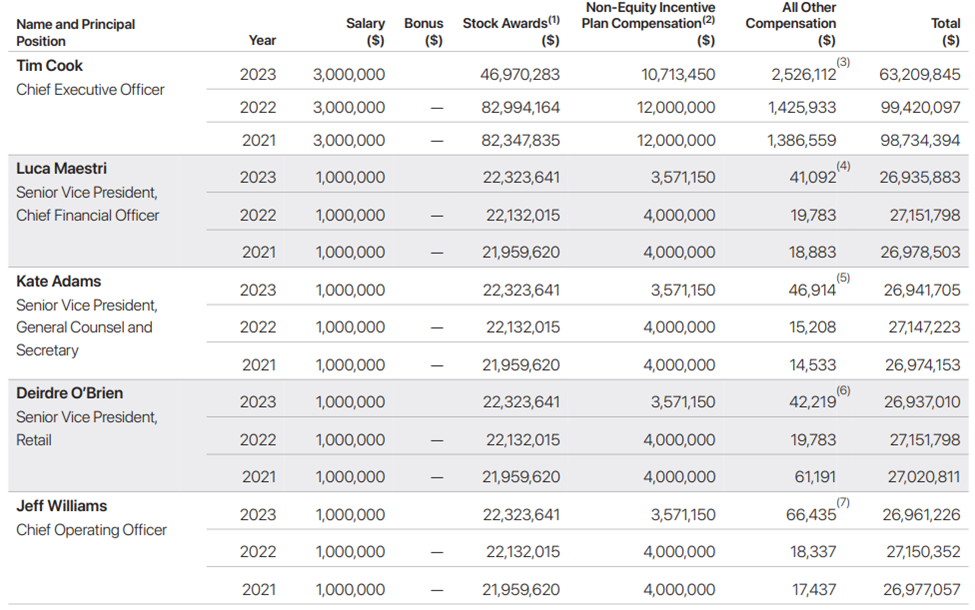Select the total 26,941,705
Image resolution: width=975 pixels, height=610 pixels.
point(922,290)
